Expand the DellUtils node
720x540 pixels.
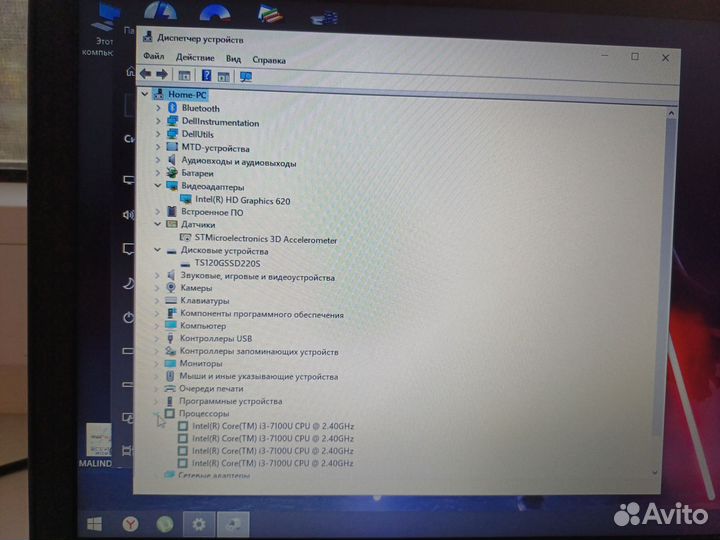(x=158, y=134)
